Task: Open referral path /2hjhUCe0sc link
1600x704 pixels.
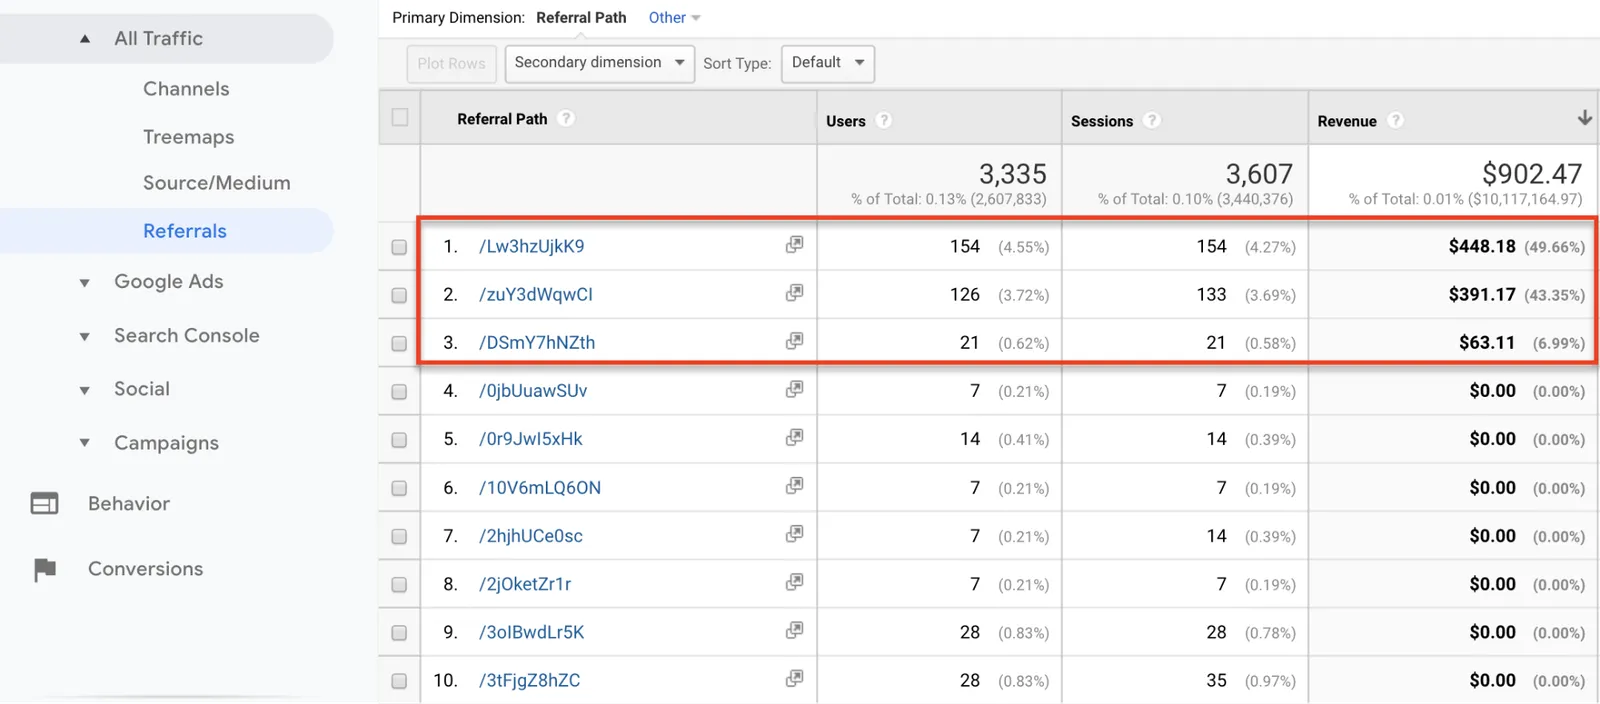Action: [x=530, y=535]
